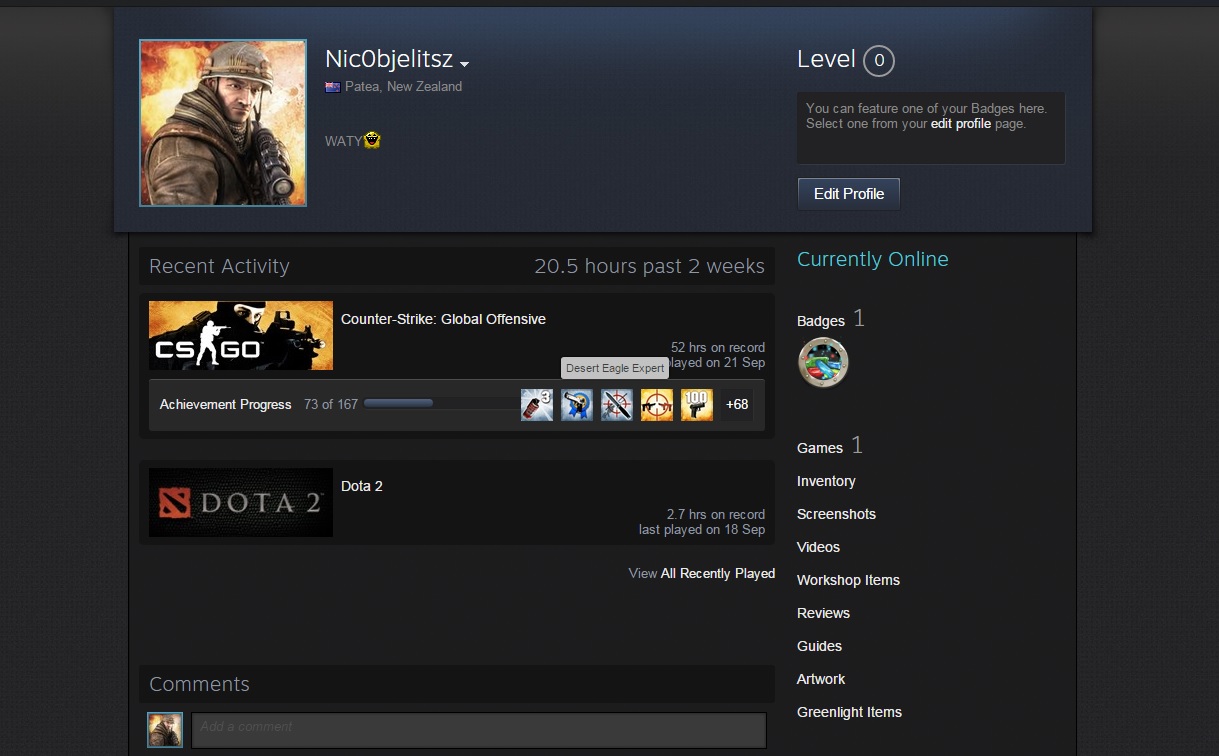Open the Badges section link
The width and height of the screenshot is (1219, 756).
tap(821, 321)
